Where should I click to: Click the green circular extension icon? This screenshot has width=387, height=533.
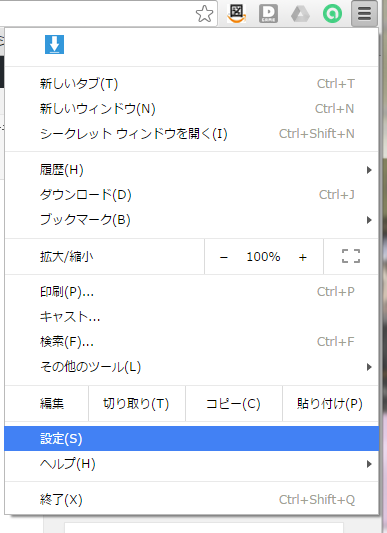tap(332, 14)
